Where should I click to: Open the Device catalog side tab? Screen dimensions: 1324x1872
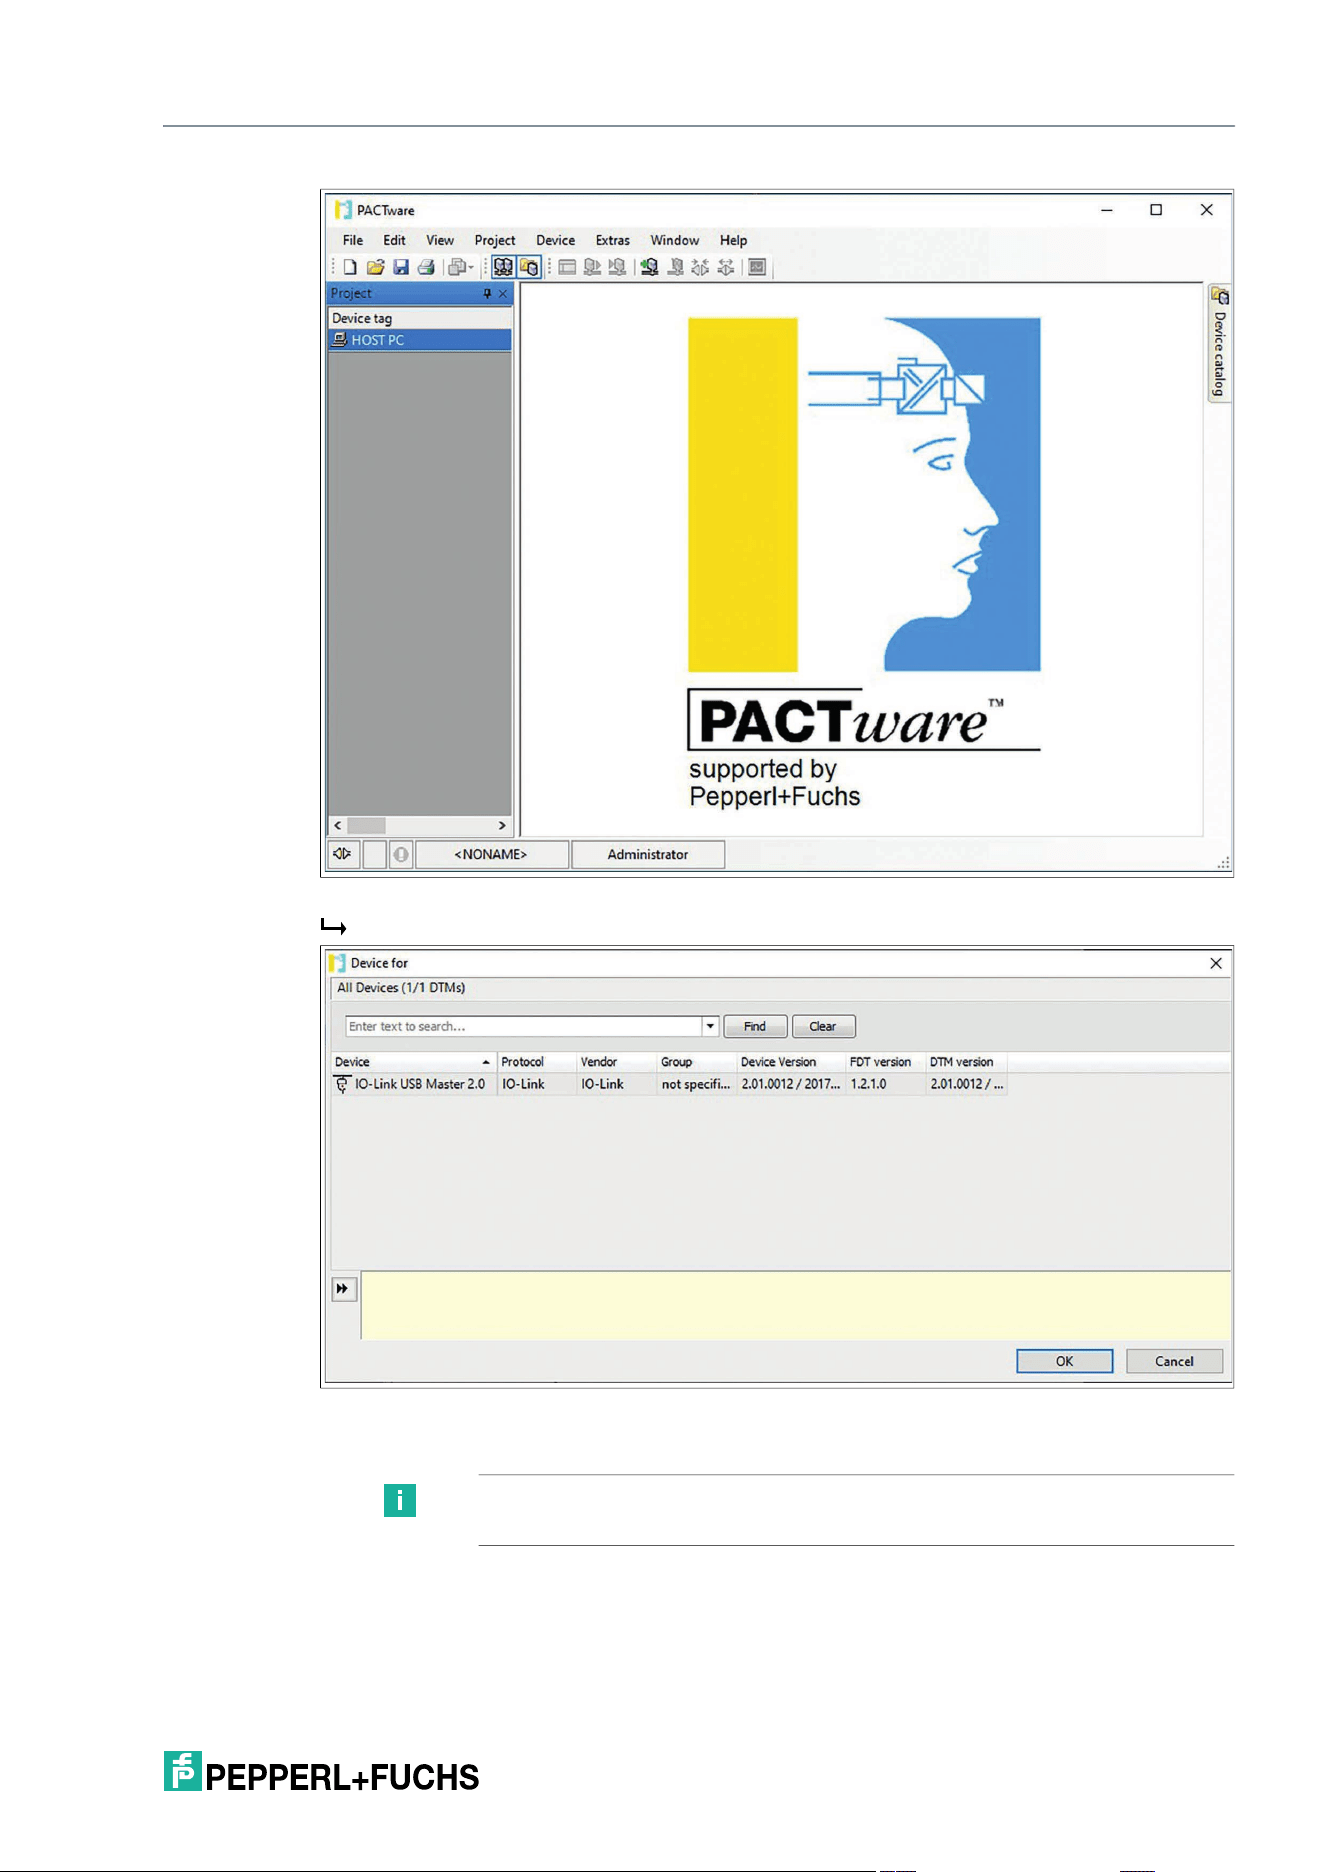click(1220, 343)
